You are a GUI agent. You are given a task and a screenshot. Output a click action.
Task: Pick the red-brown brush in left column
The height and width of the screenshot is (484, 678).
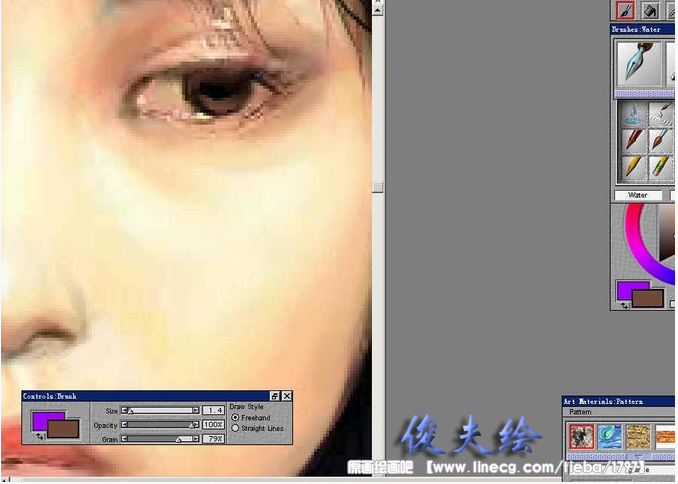tap(632, 141)
